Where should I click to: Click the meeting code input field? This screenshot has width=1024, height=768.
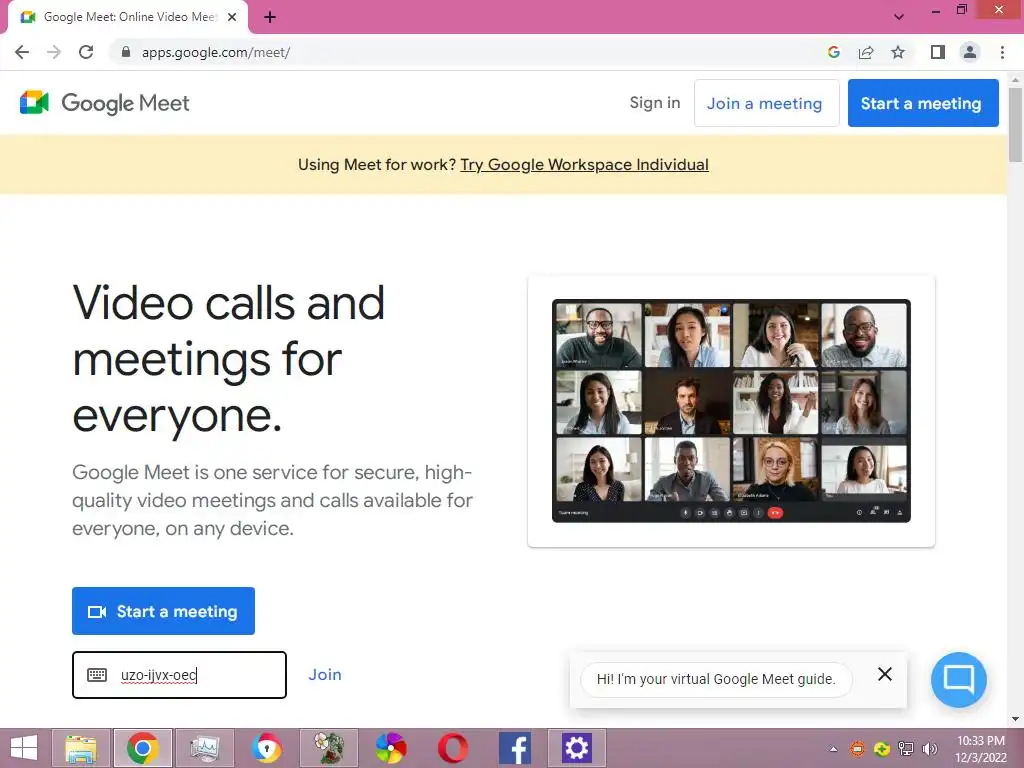[x=179, y=675]
